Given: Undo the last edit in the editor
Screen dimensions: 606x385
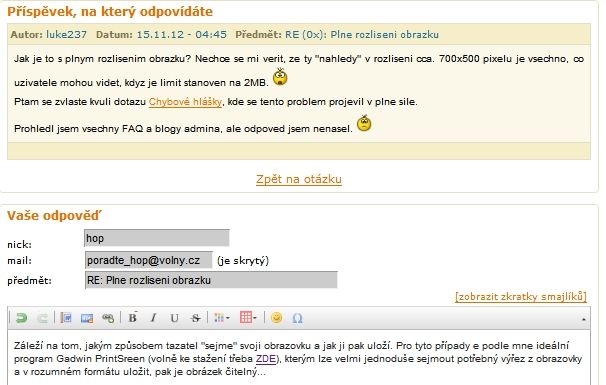Looking at the screenshot, I should click(x=22, y=318).
